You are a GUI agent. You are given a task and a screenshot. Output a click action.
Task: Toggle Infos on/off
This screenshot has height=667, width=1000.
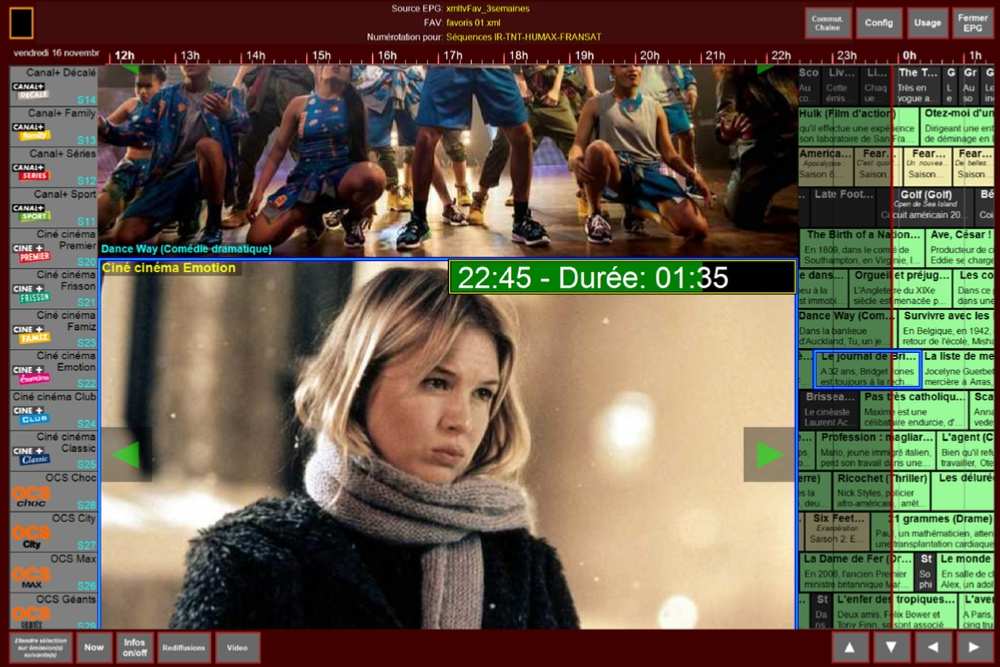[133, 647]
